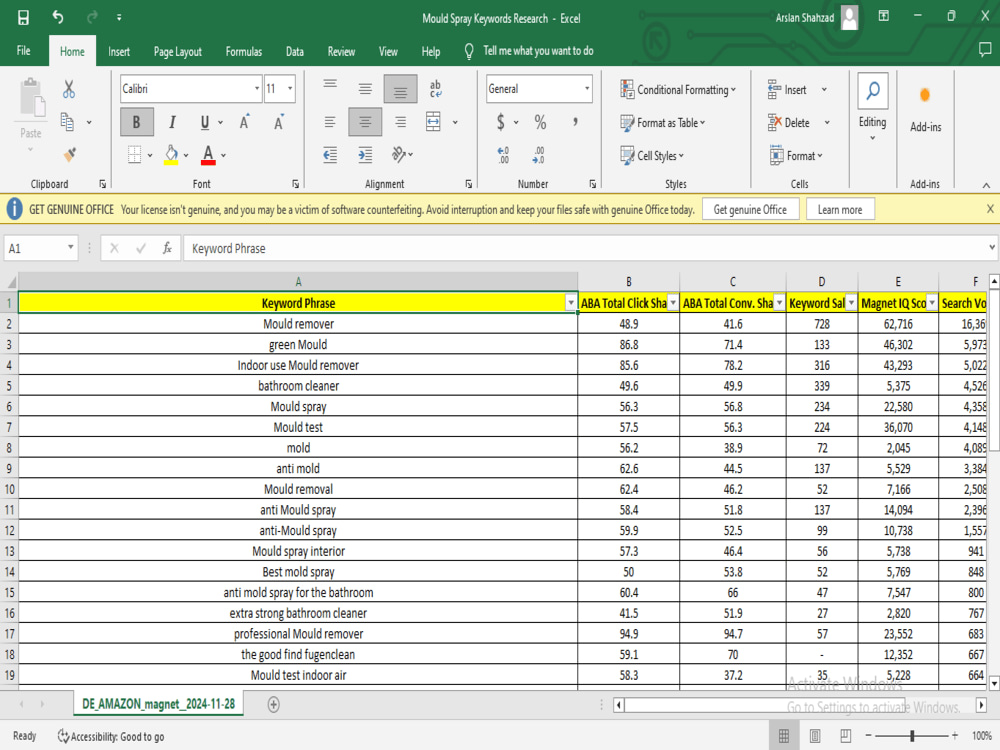Align text to the middle vertically
1000x750 pixels.
(x=365, y=89)
